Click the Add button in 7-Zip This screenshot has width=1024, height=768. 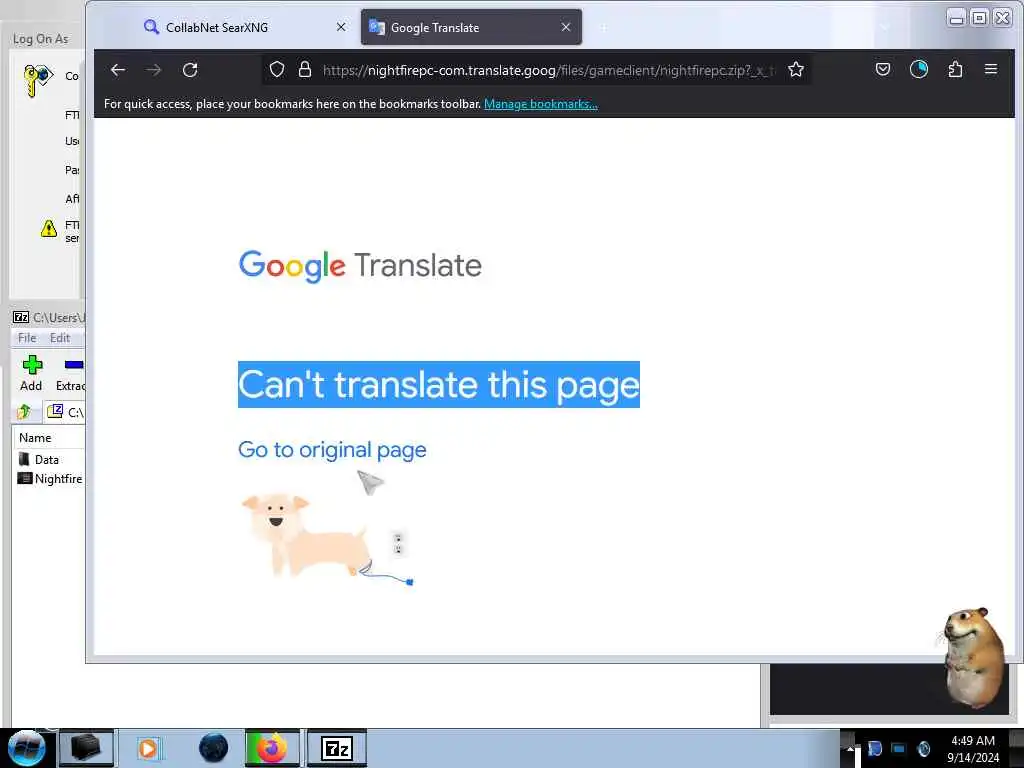[31, 373]
